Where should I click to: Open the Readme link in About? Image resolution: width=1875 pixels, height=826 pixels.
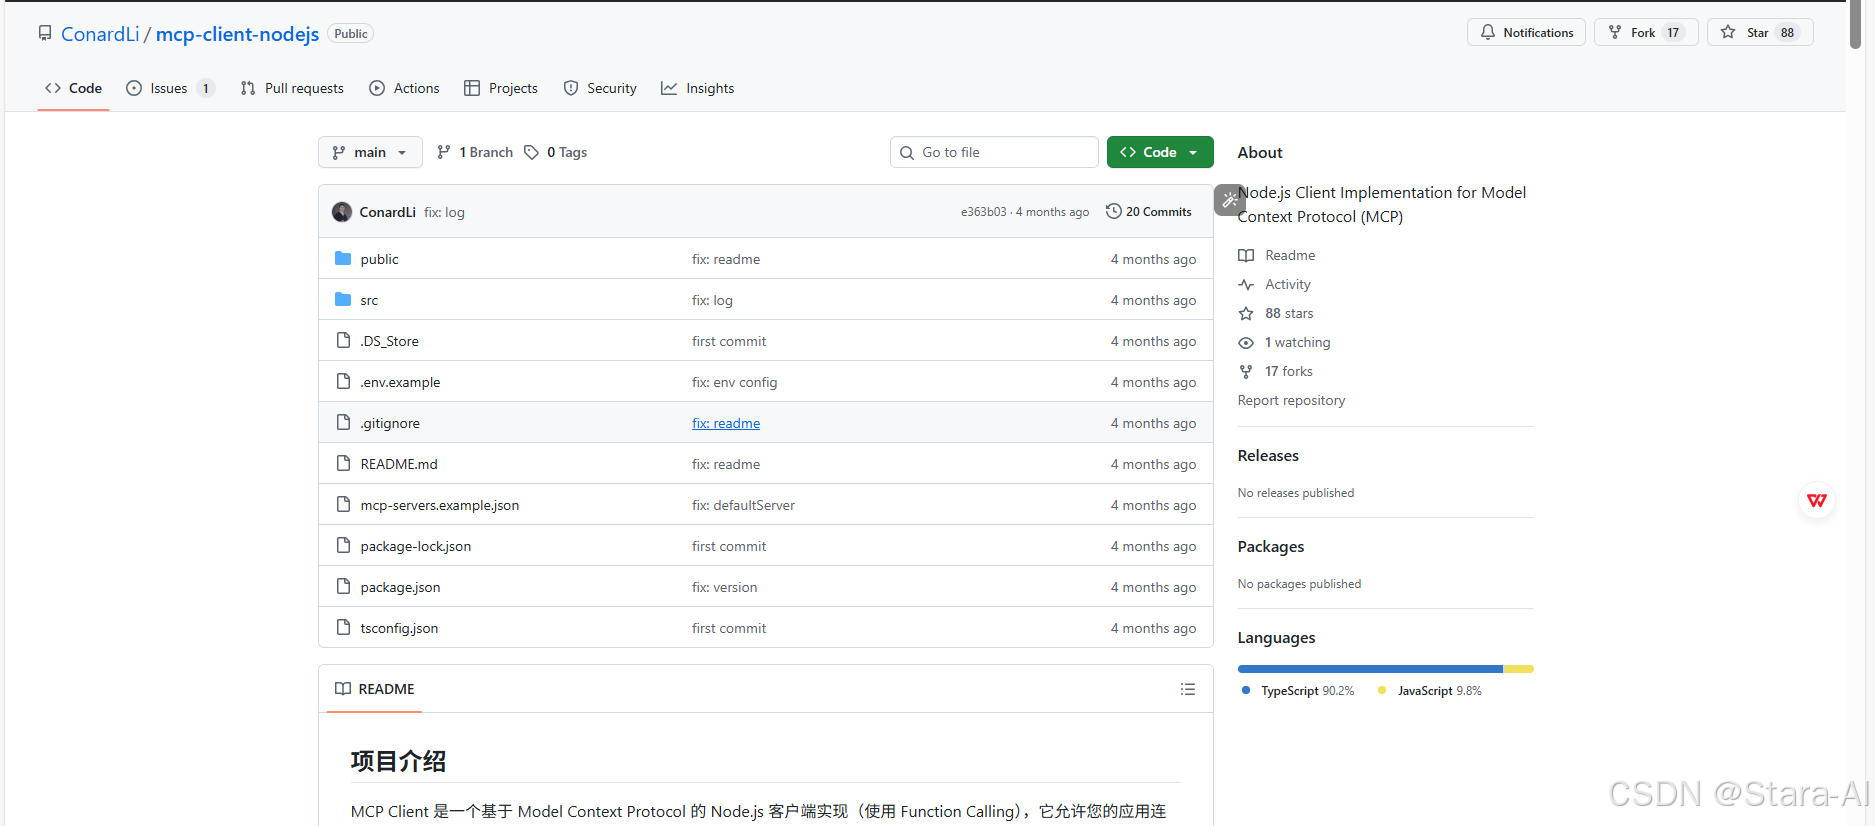[1277, 255]
